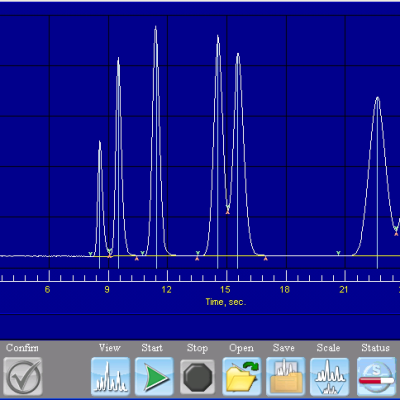The height and width of the screenshot is (400, 400).
Task: Start acquisition with the green play button
Action: point(154,376)
